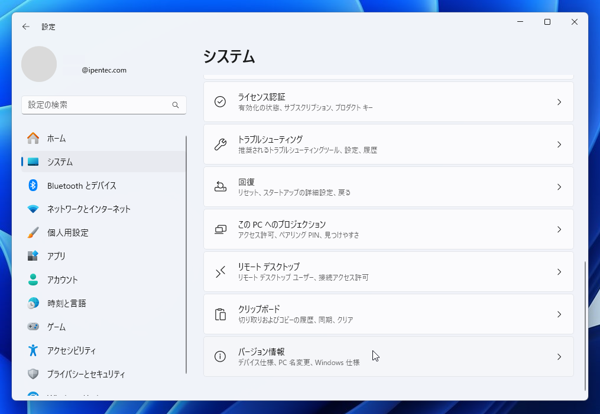Image resolution: width=600 pixels, height=414 pixels.
Task: Click the トラブルシューティング wrench icon
Action: (x=220, y=144)
